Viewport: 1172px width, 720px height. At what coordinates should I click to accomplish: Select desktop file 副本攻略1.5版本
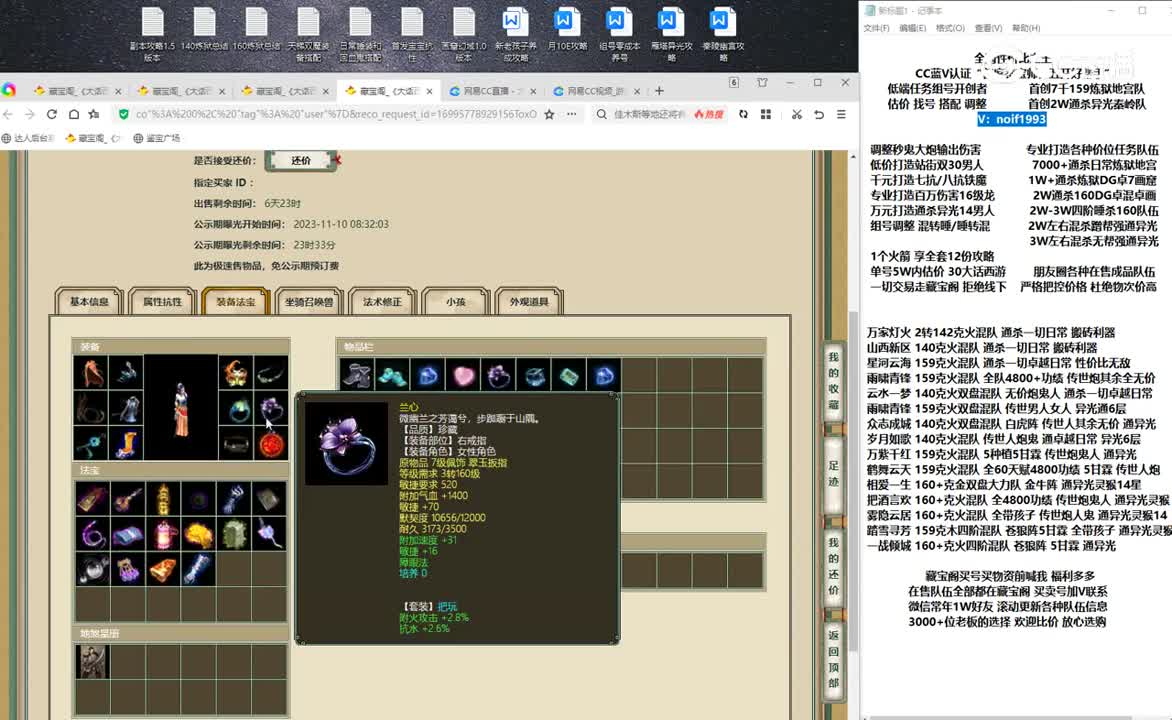pyautogui.click(x=152, y=35)
